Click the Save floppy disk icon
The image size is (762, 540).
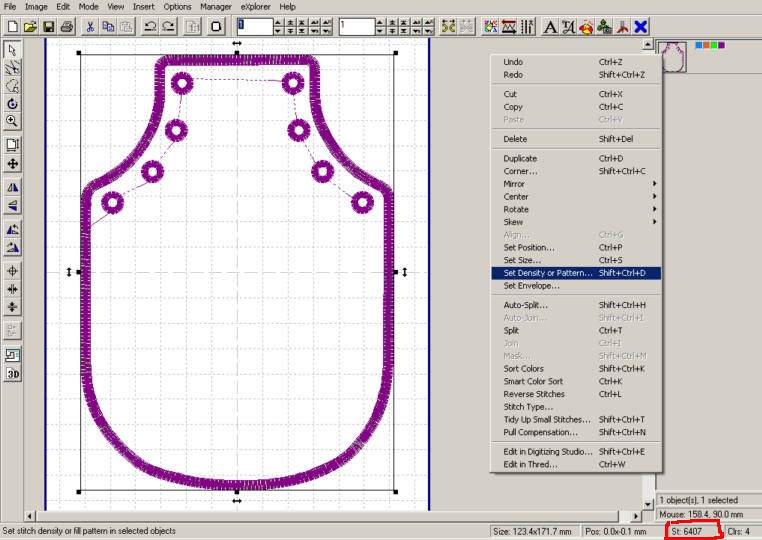48,26
